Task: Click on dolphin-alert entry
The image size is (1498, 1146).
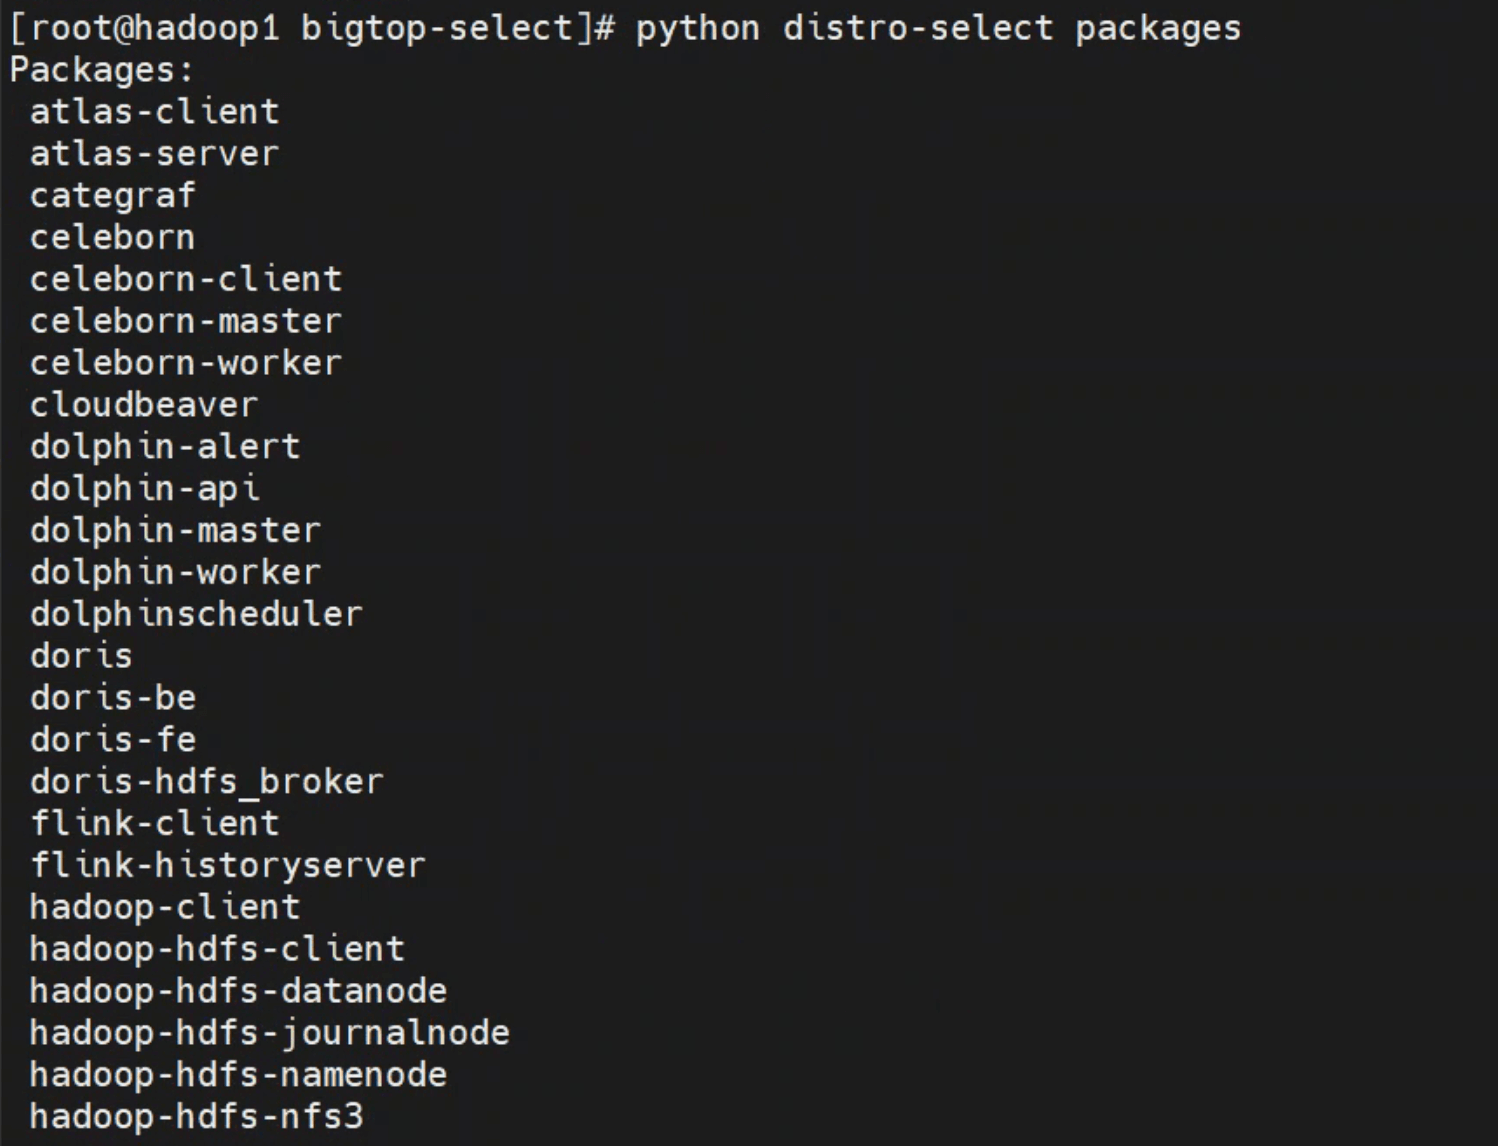Action: pyautogui.click(x=165, y=447)
